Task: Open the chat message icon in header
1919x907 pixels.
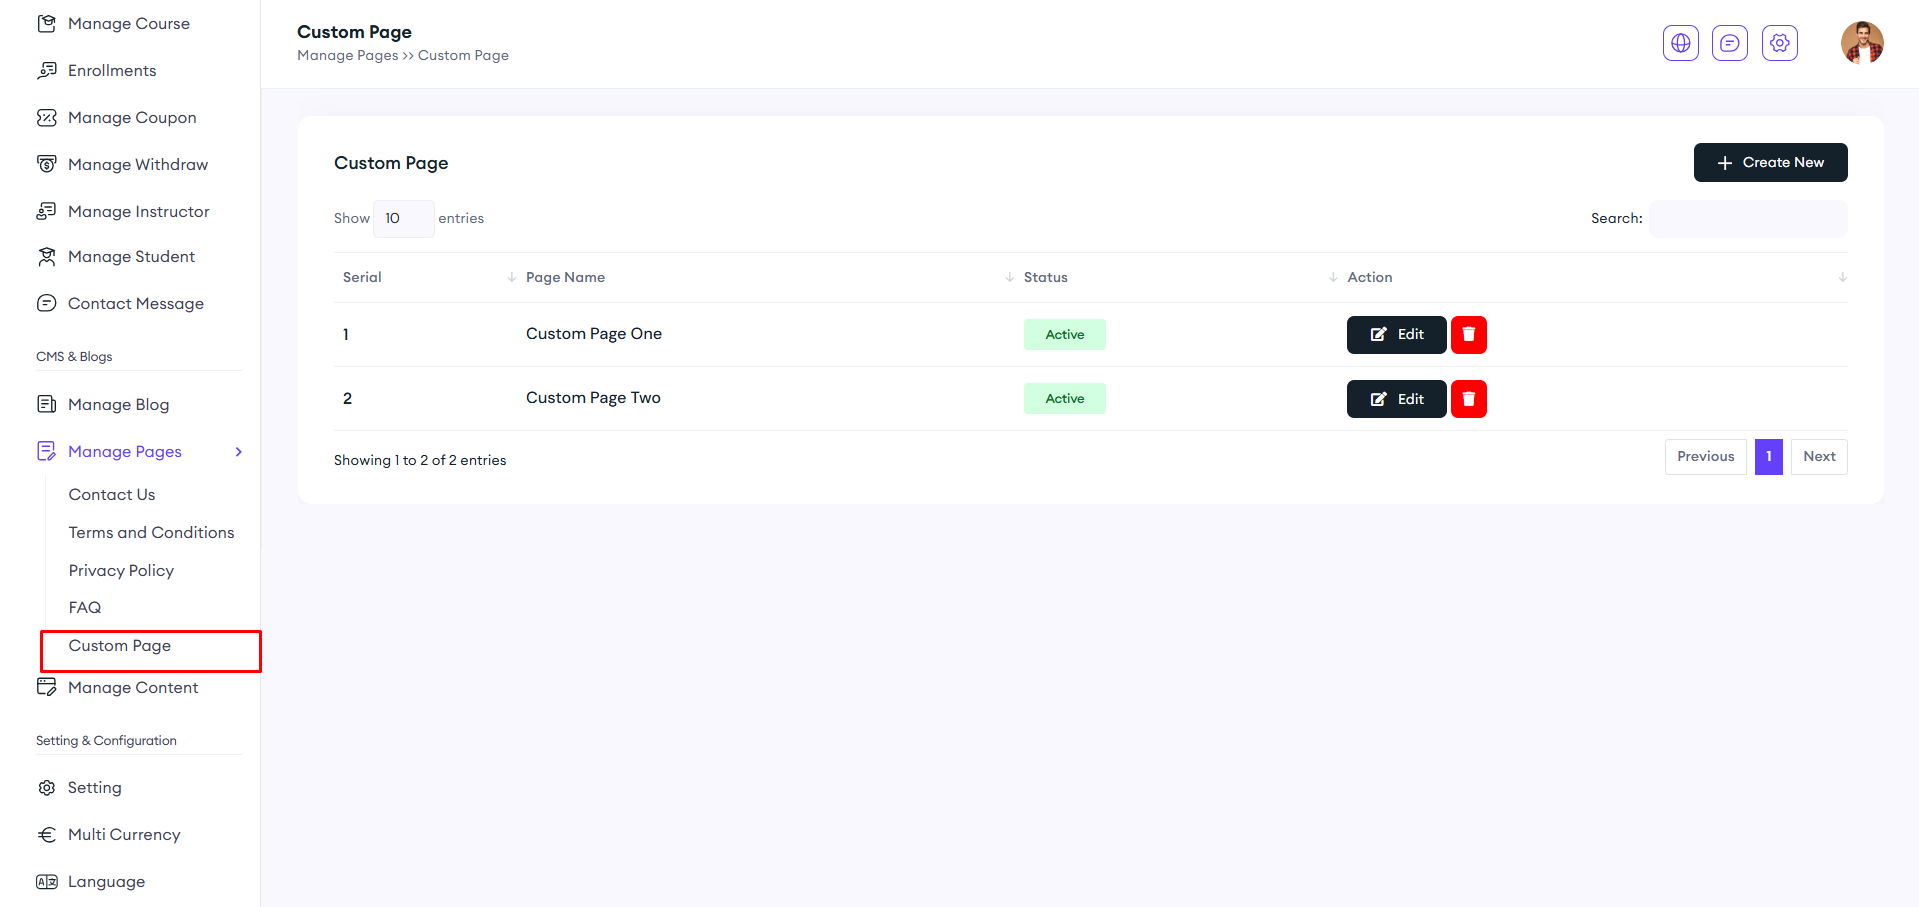Action: (1729, 43)
